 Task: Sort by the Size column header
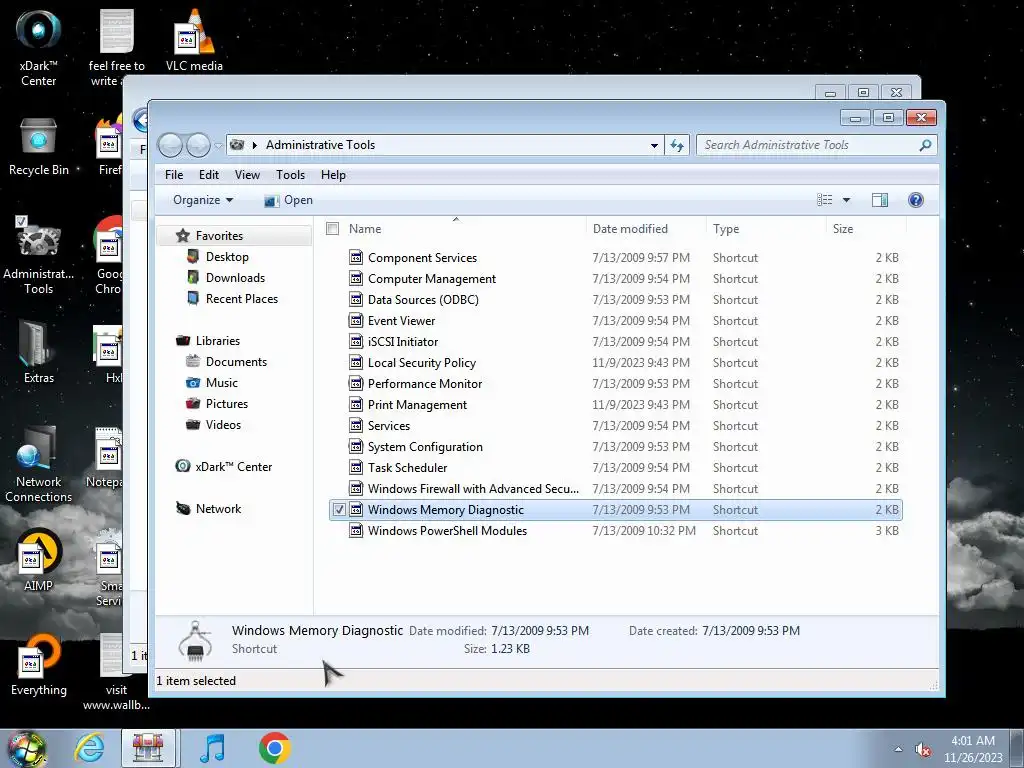click(867, 229)
